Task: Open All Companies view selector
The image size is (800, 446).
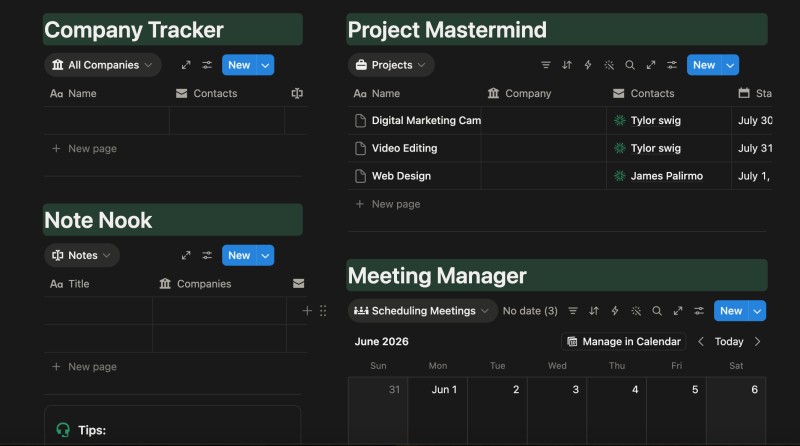Action: (103, 65)
